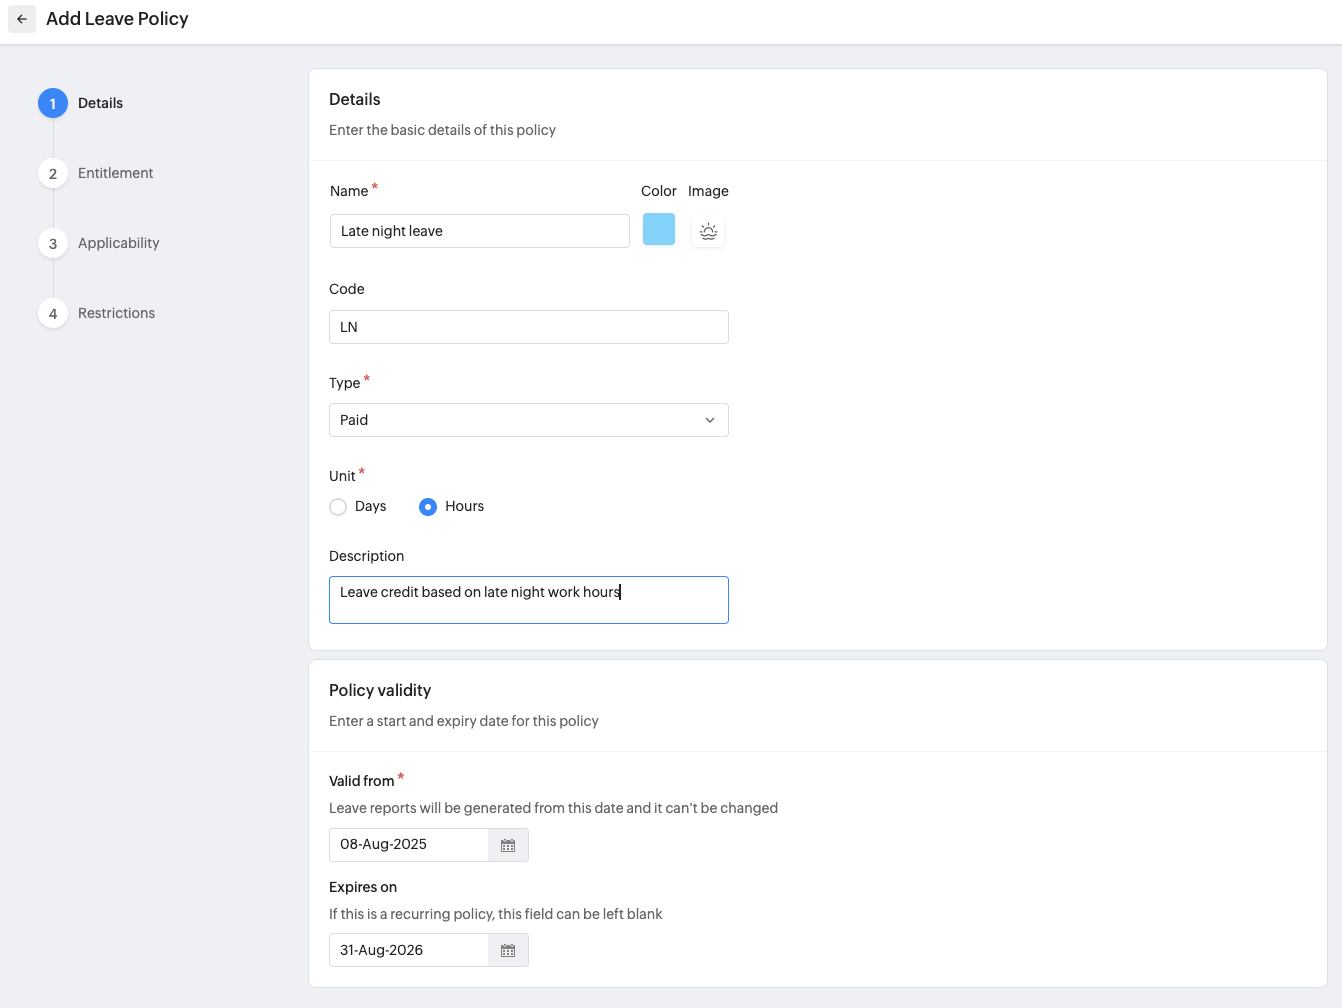Open the leave policy image picker icon
Screen dimensions: 1342x1008
[708, 231]
